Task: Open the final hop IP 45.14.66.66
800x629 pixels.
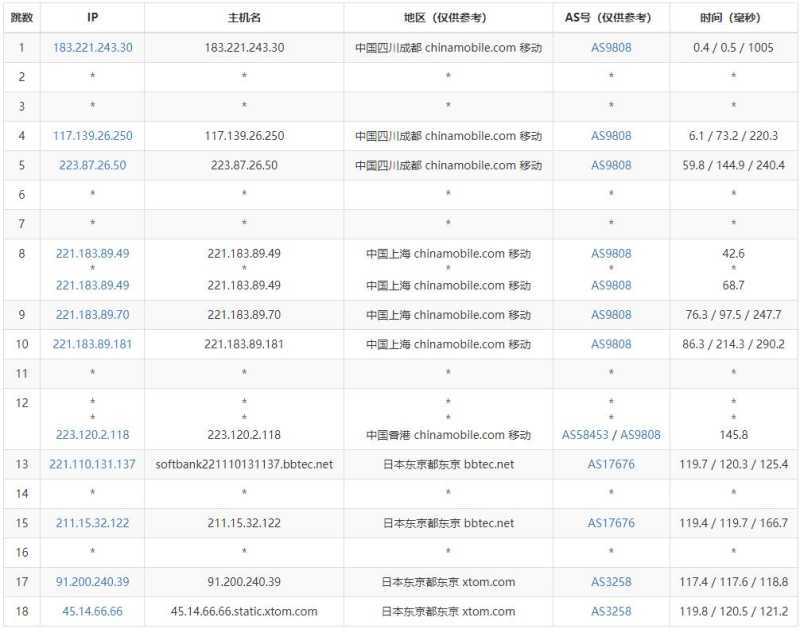Action: [91, 611]
